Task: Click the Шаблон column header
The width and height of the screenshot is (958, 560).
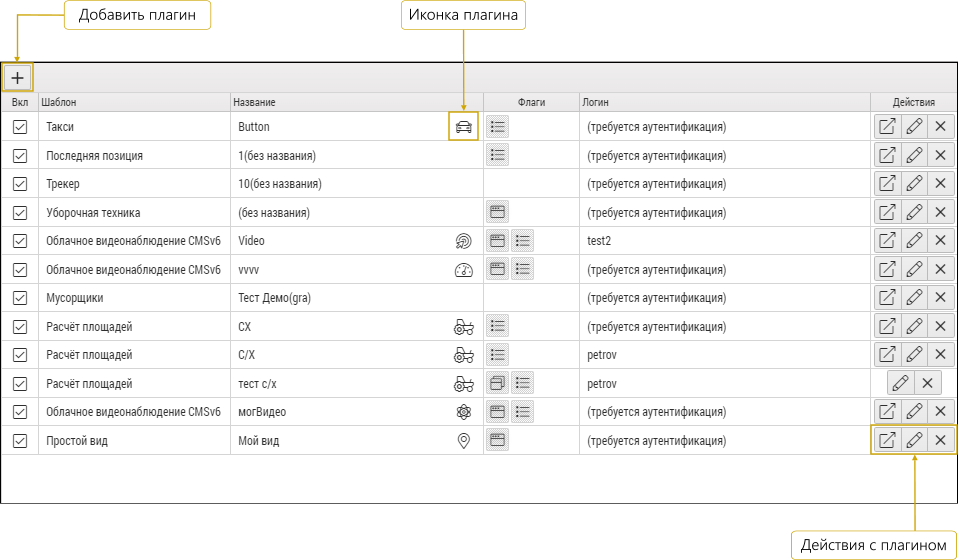Action: click(134, 103)
